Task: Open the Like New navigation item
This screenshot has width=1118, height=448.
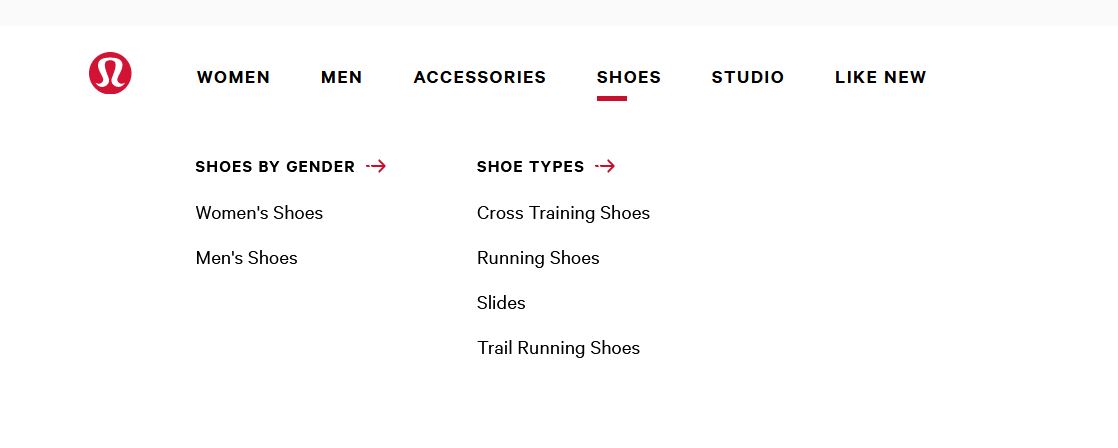Action: 880,77
